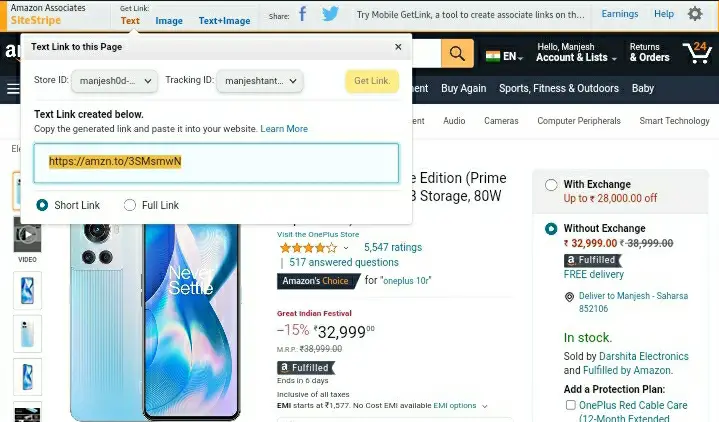Open the 5,547 ratings link
Screen dimensions: 719x422
tap(393, 247)
